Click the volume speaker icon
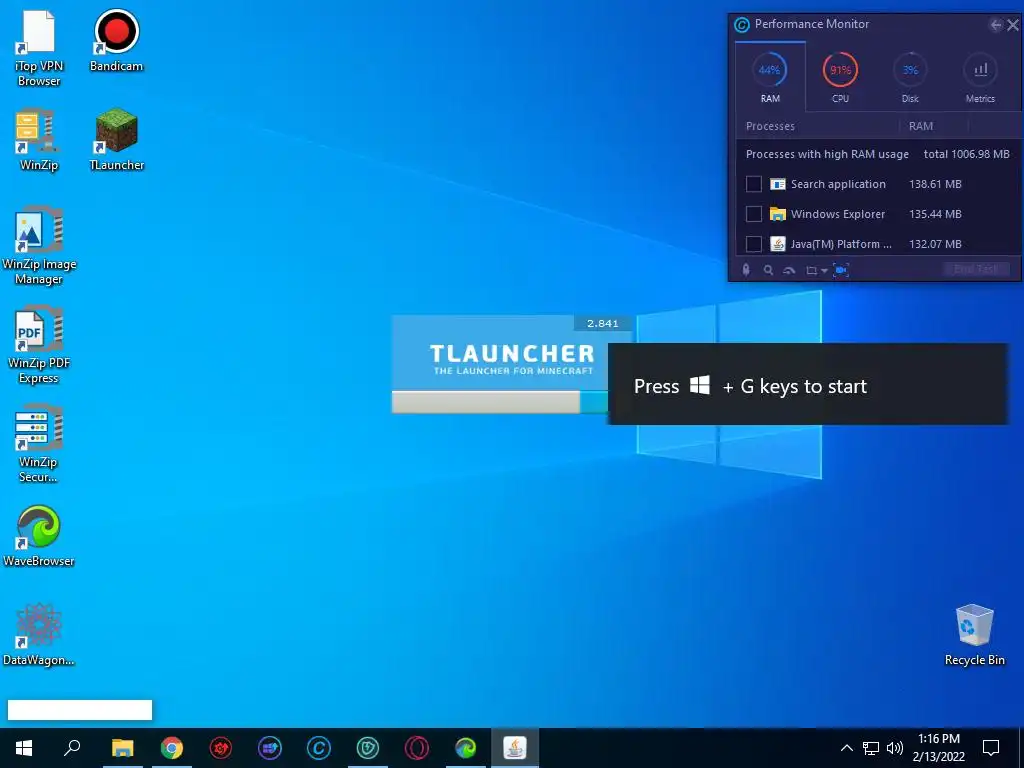 pos(895,748)
